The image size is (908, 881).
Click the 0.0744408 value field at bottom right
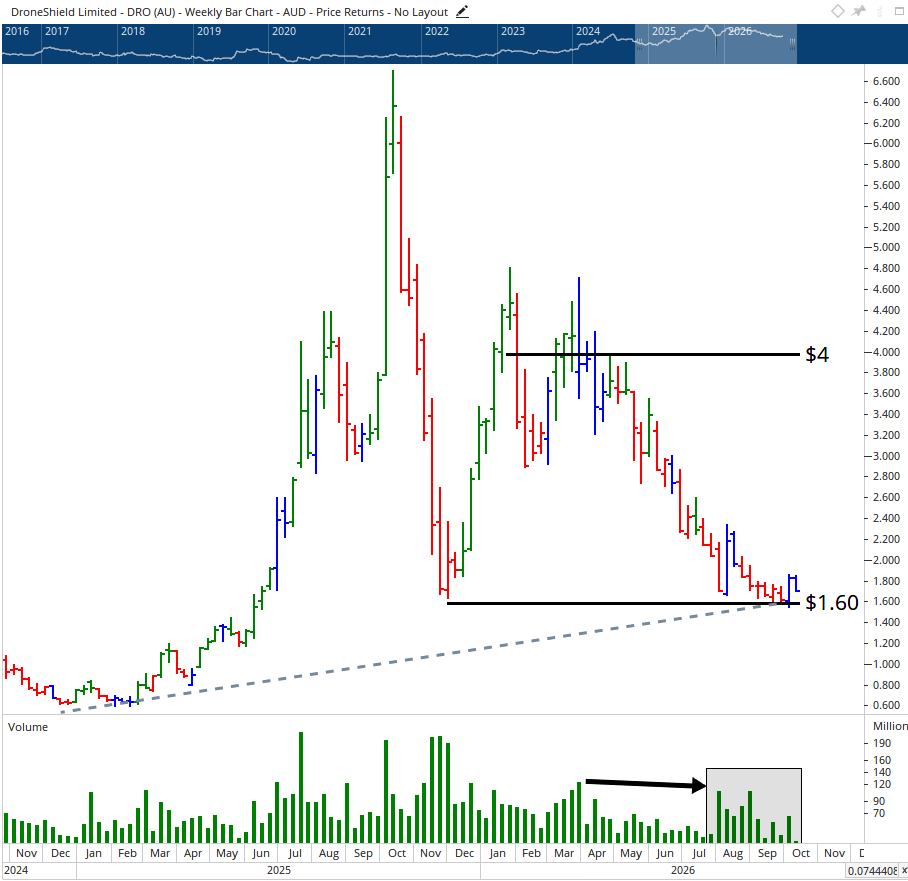873,871
